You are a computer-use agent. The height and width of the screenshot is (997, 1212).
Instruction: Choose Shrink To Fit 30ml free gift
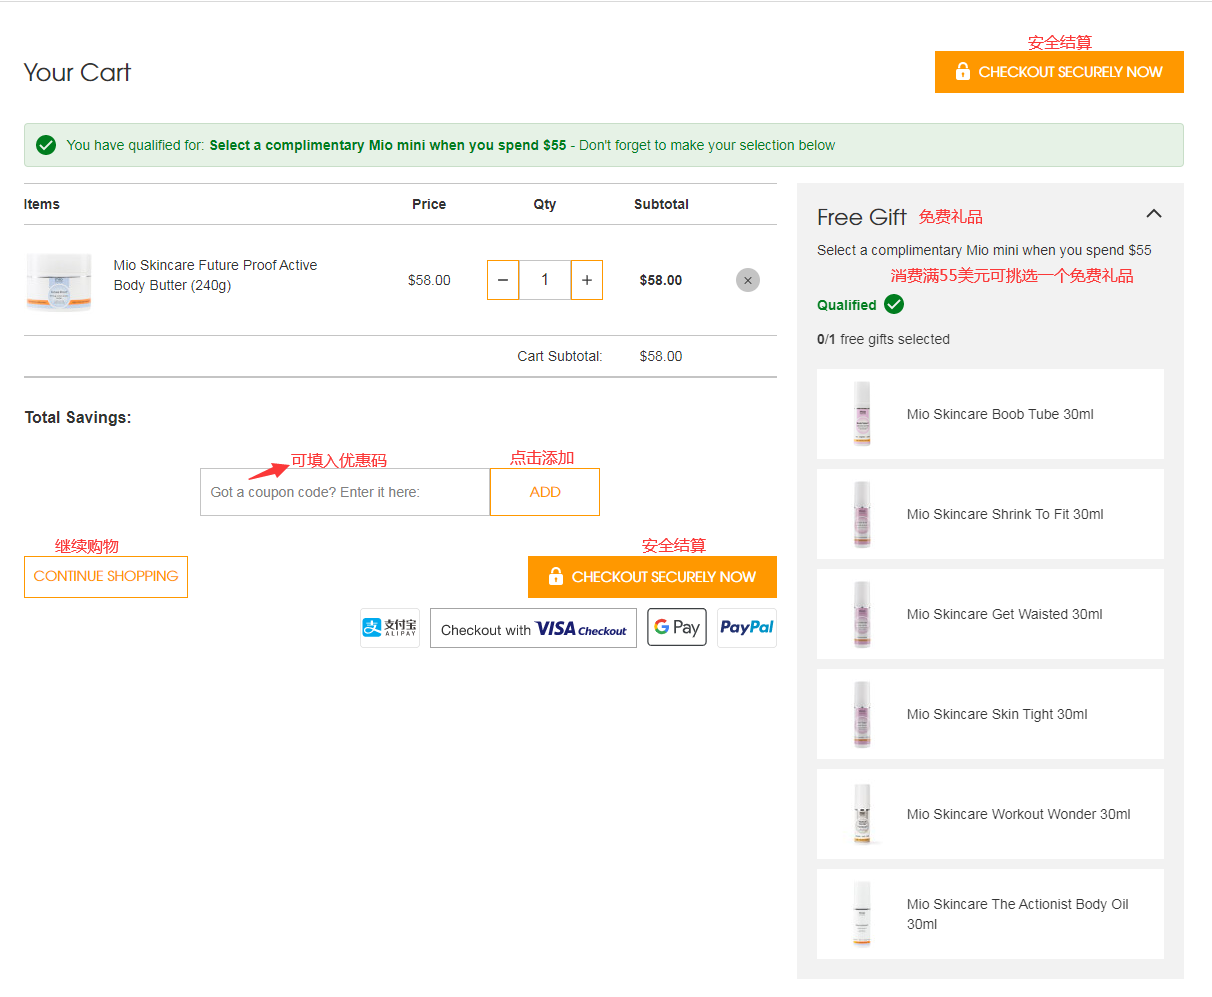(x=990, y=514)
